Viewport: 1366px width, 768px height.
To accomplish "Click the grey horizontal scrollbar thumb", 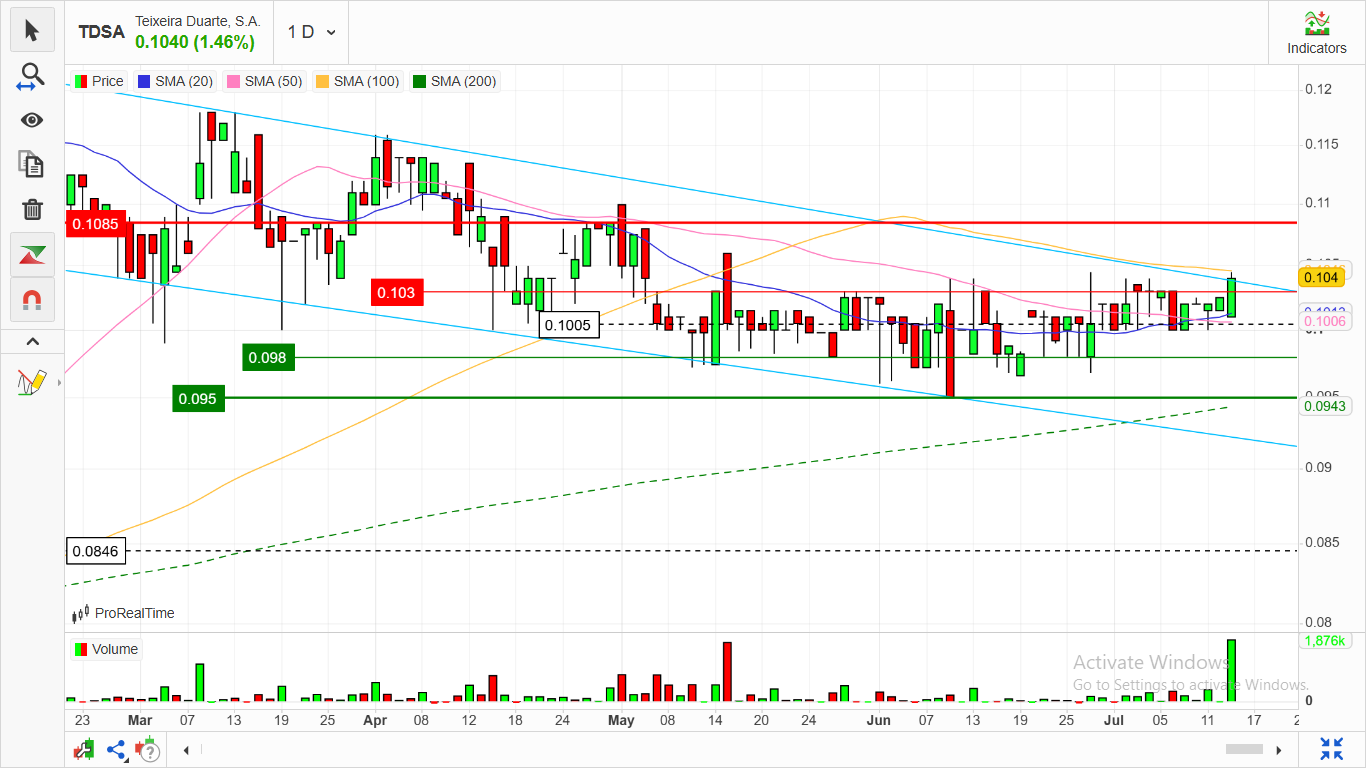I will 1245,749.
